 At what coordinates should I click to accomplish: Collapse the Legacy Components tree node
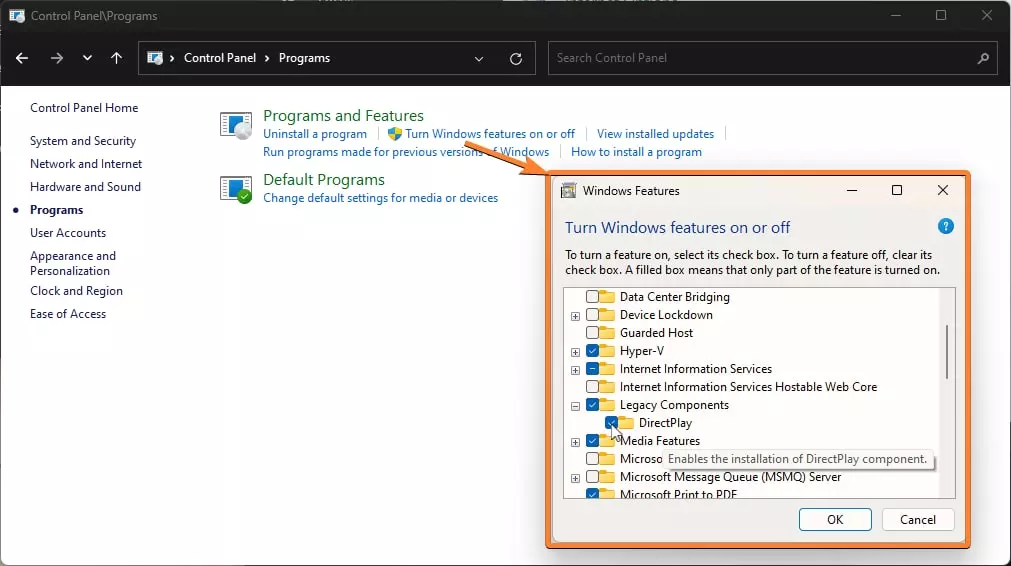coord(575,405)
